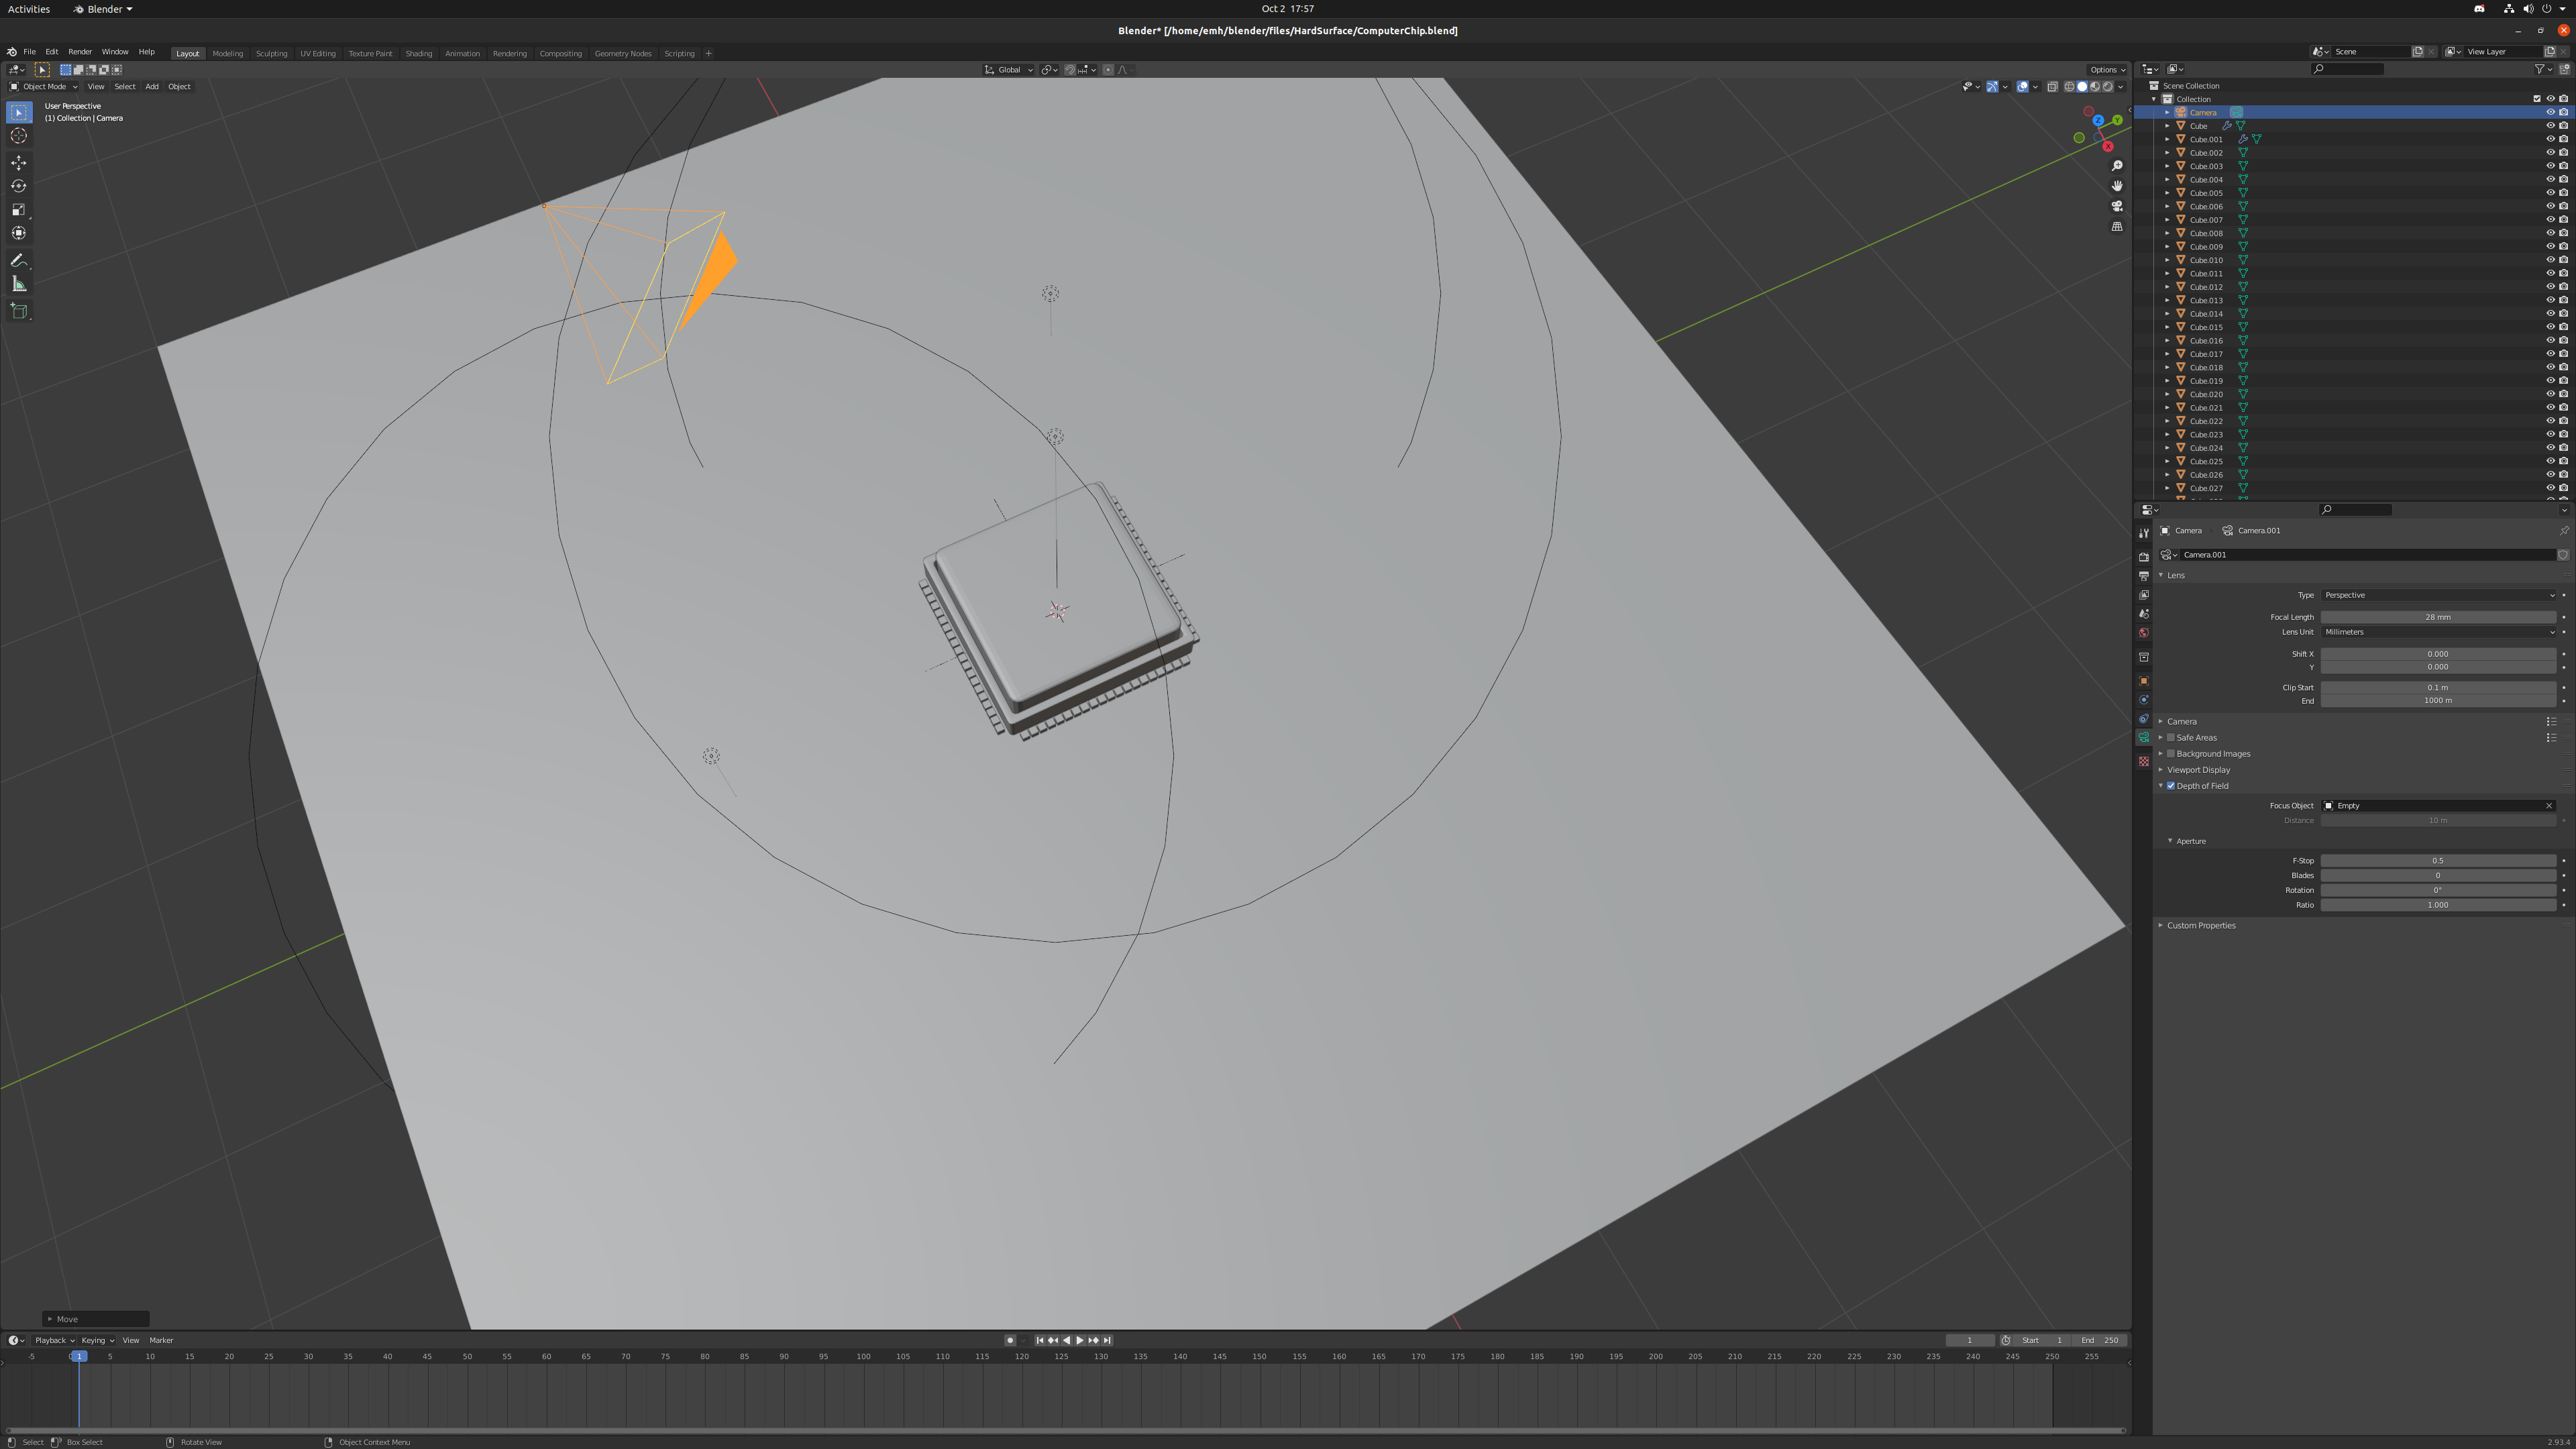This screenshot has height=1449, width=2576.
Task: Open the Object properties tab icon
Action: click(2143, 681)
